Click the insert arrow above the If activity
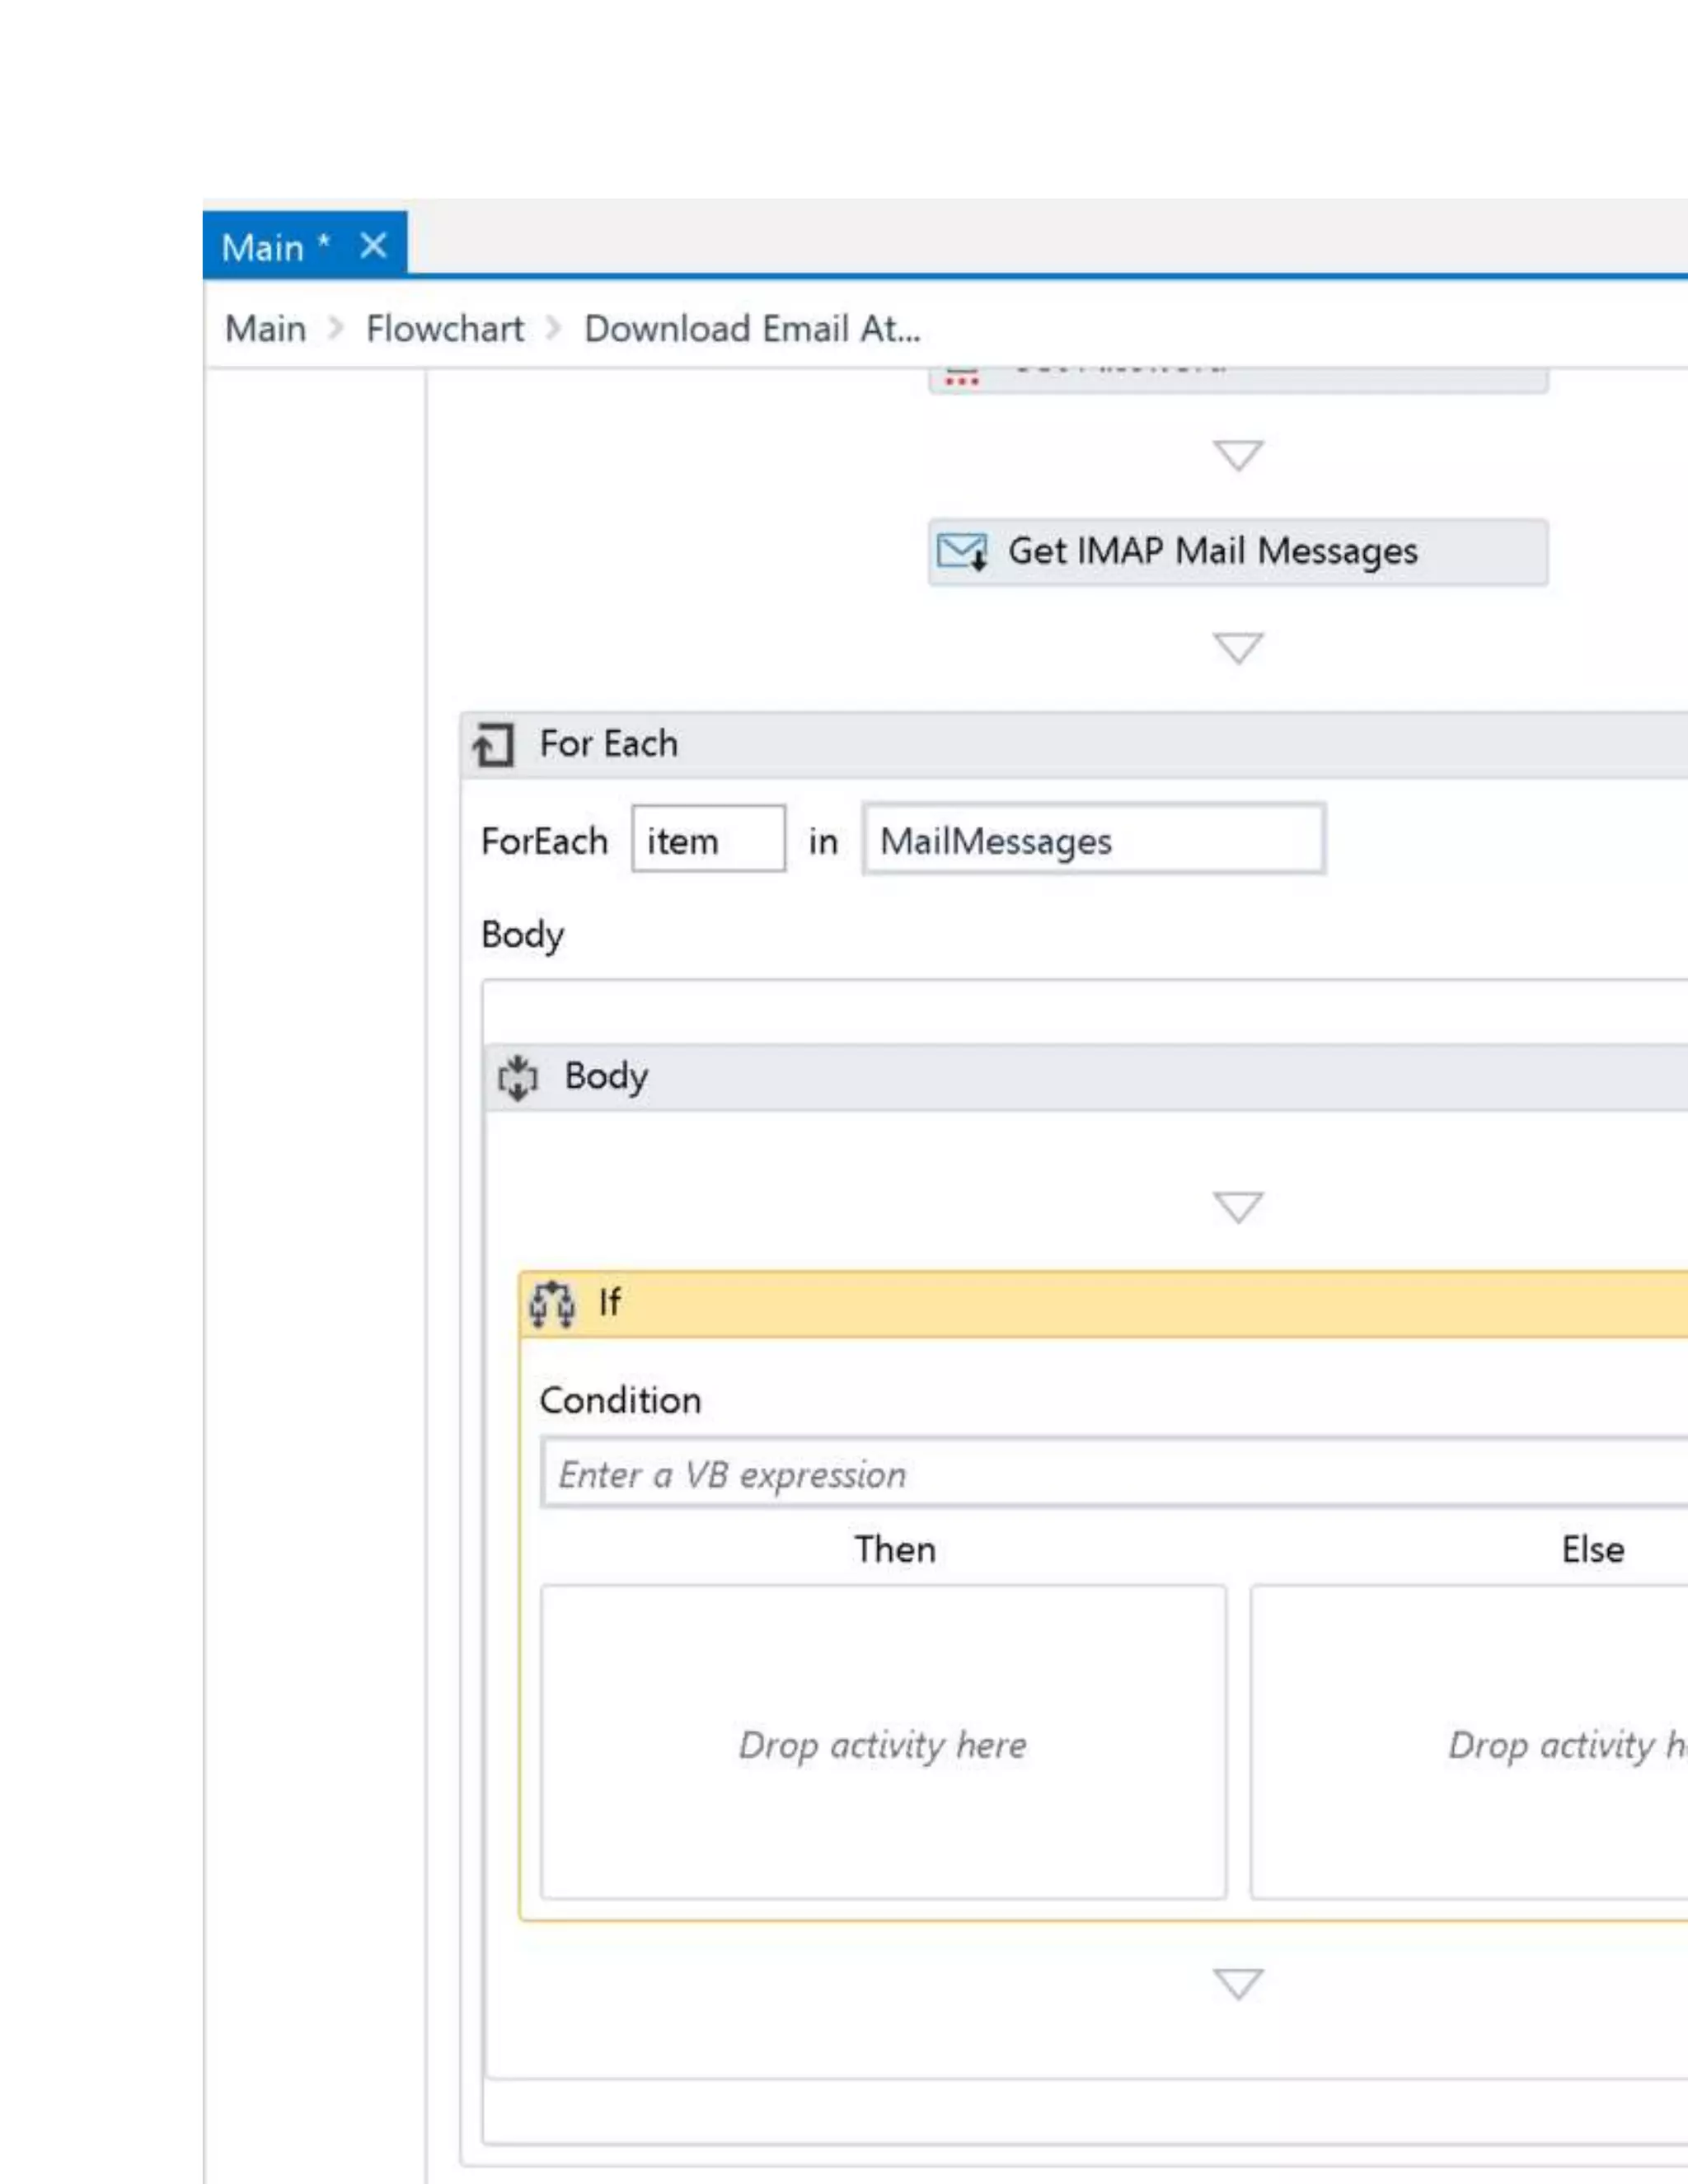The image size is (1688, 2184). pos(1237,1207)
